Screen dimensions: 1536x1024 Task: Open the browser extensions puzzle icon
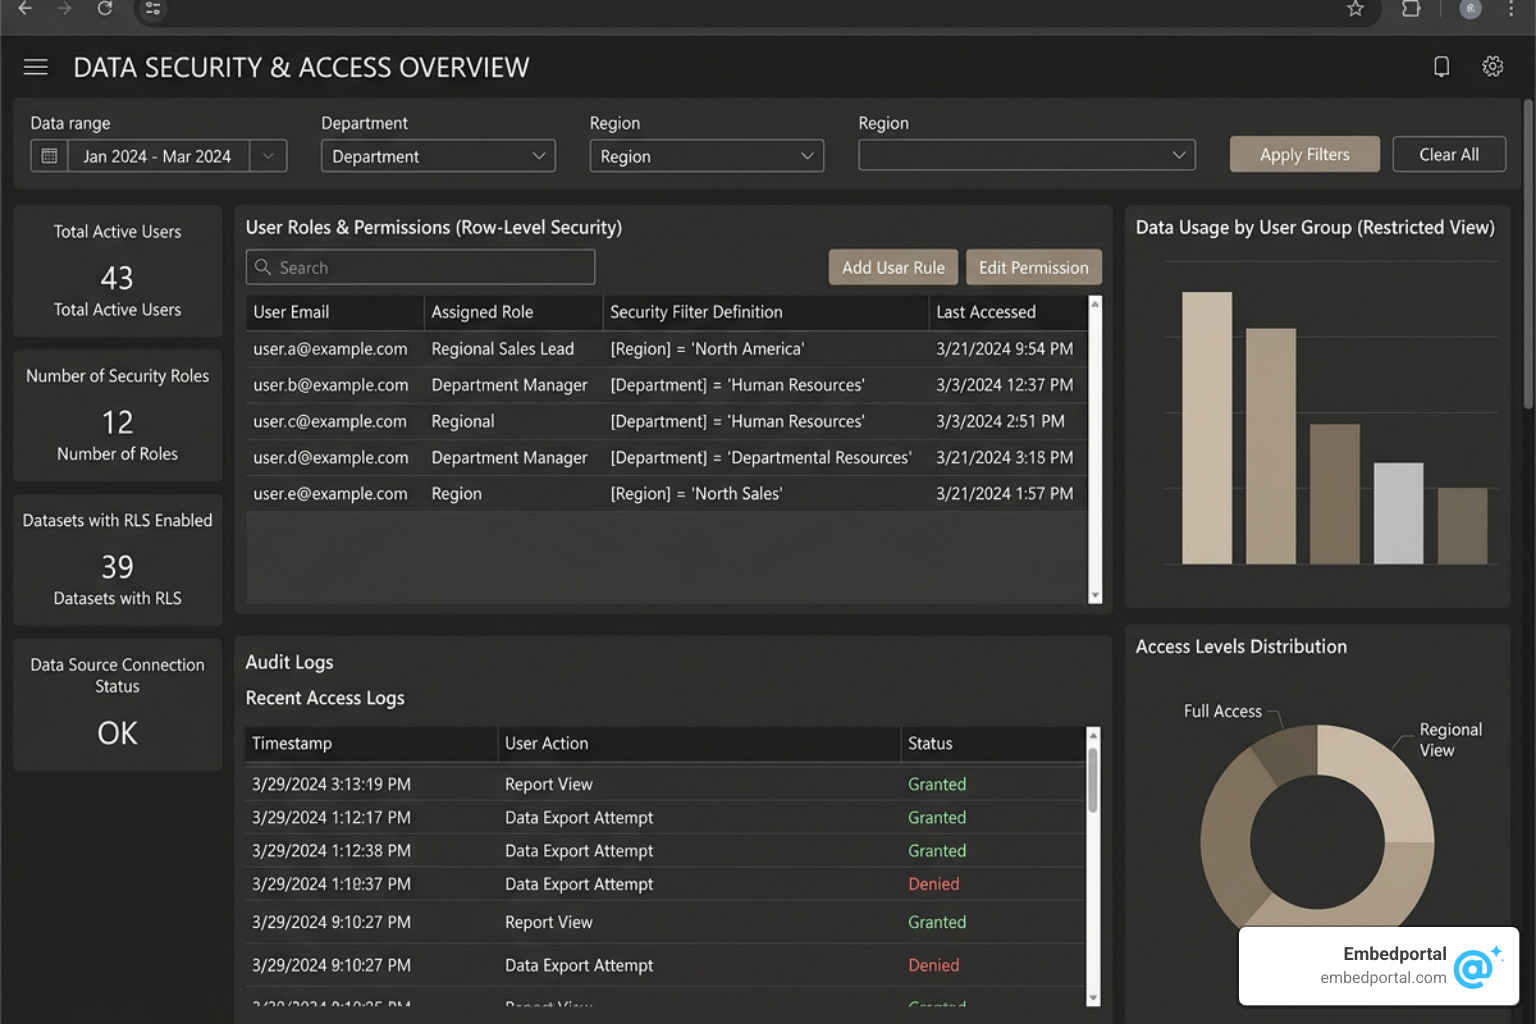click(x=1411, y=9)
